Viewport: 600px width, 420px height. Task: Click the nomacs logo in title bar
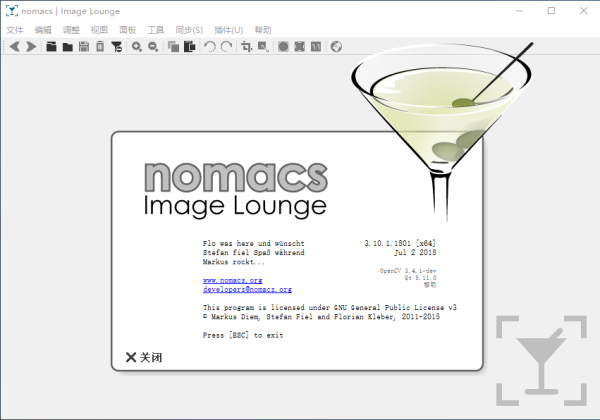click(x=11, y=11)
